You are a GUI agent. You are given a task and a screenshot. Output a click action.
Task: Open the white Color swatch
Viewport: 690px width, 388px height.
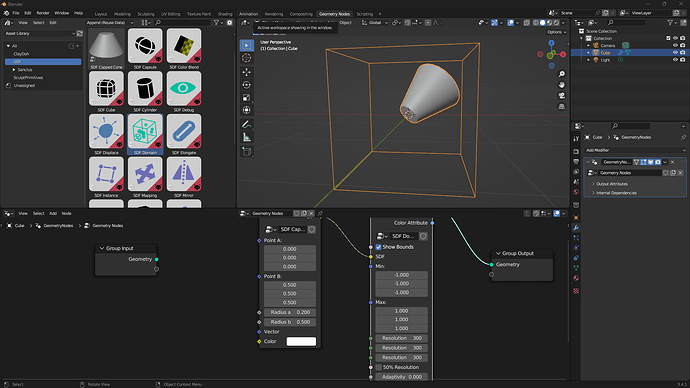point(301,341)
